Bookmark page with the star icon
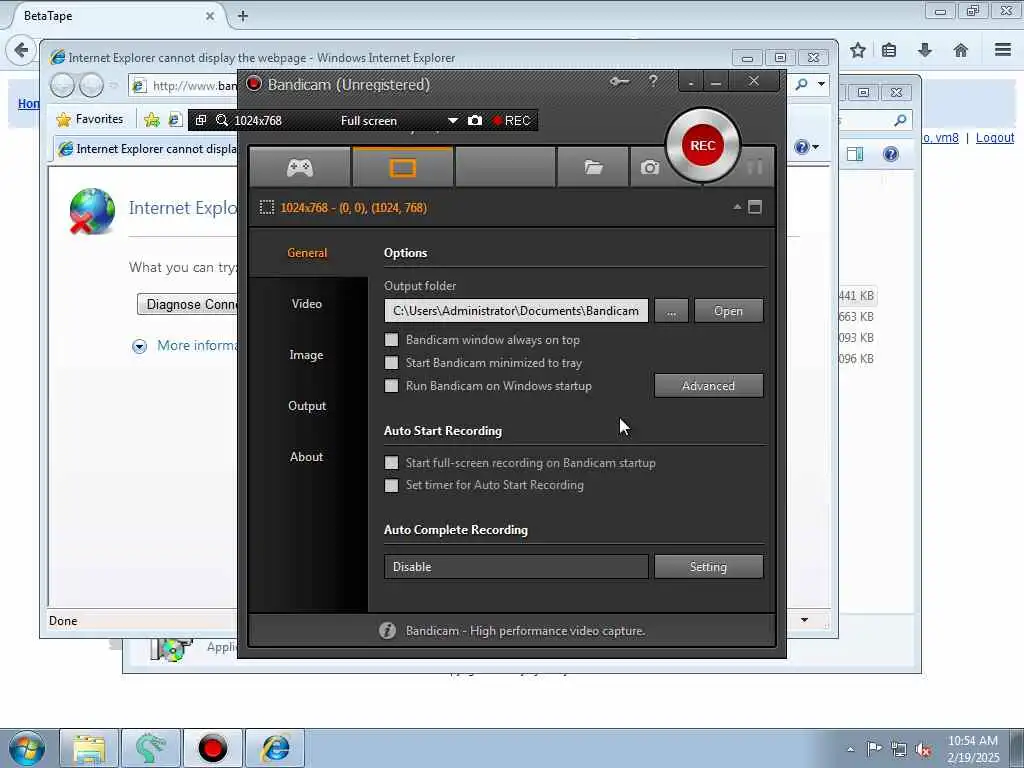 click(858, 50)
